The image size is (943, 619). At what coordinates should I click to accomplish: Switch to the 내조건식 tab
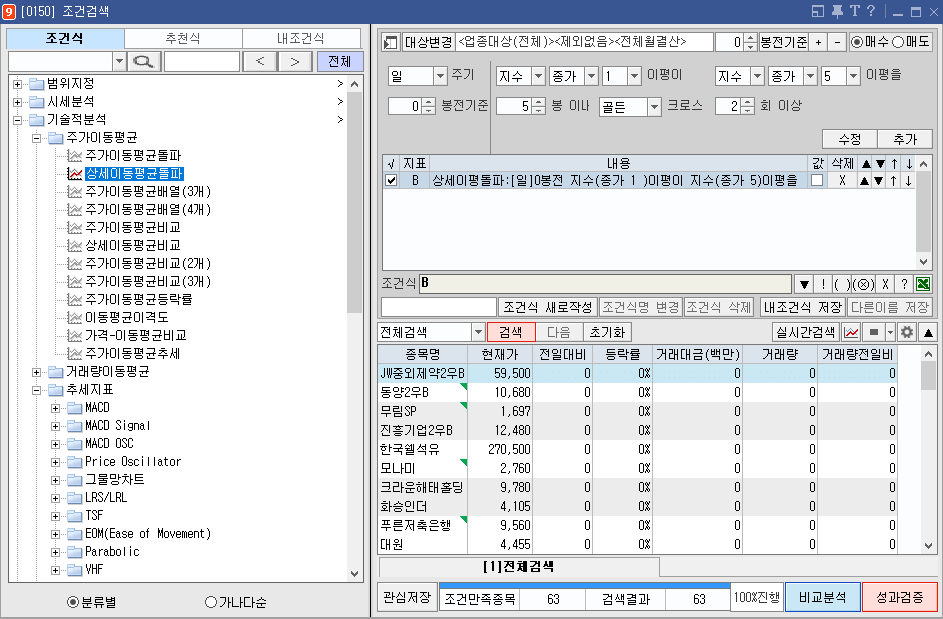pos(302,36)
